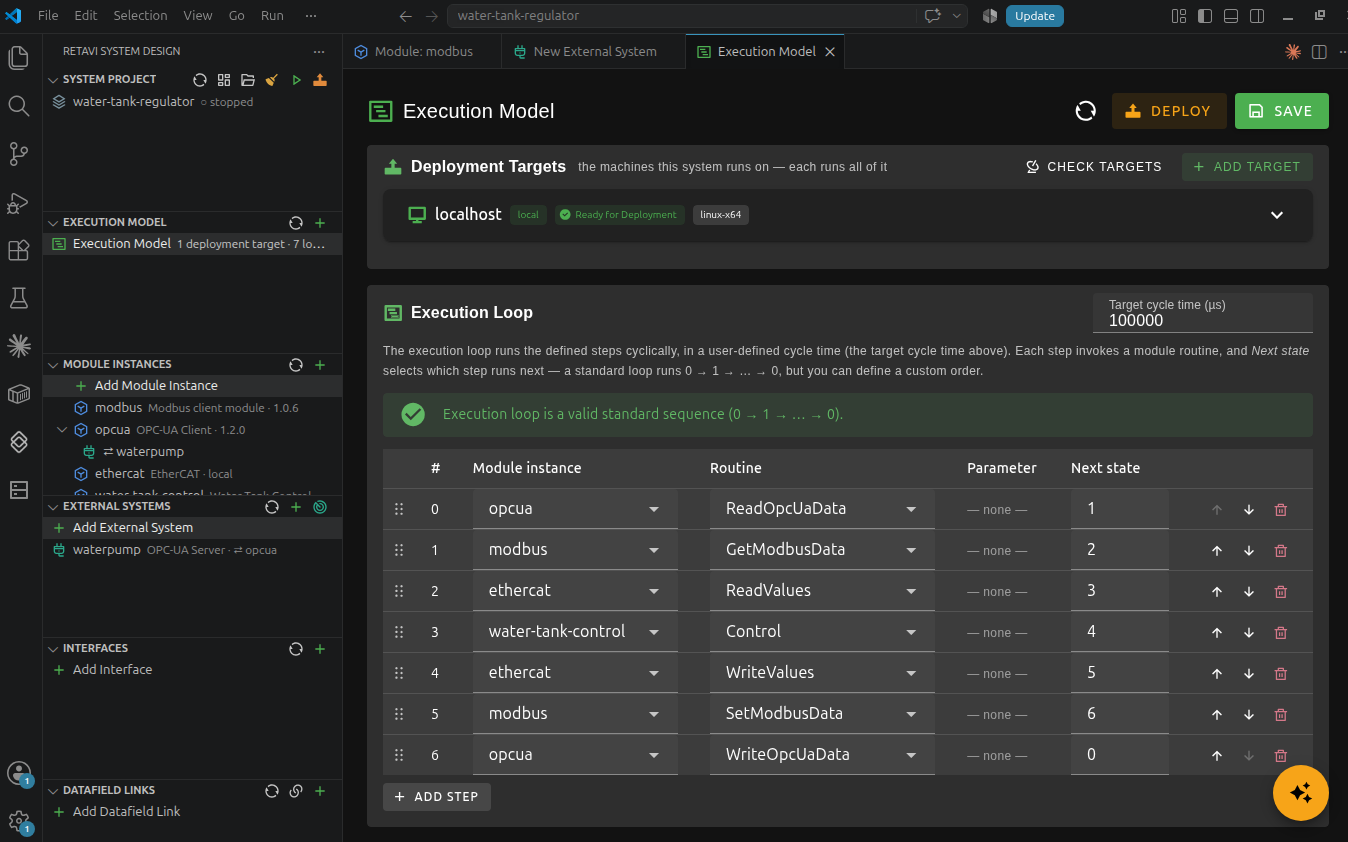Click the link icon in Datafield Links header
This screenshot has width=1348, height=842.
point(296,791)
